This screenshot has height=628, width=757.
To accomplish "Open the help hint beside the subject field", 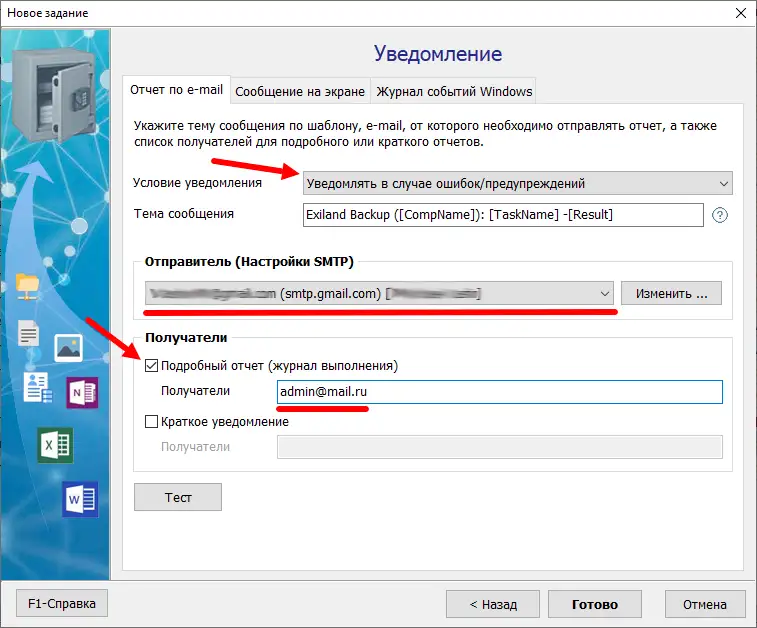I will 719,215.
